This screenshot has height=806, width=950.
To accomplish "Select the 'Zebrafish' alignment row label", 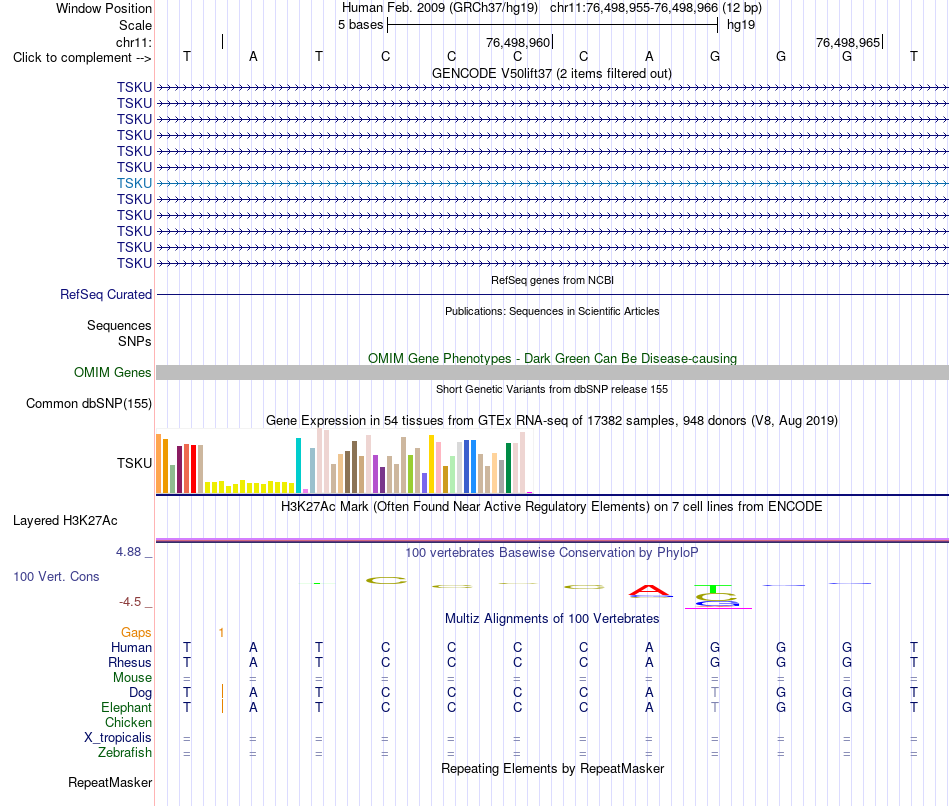I will (x=125, y=753).
